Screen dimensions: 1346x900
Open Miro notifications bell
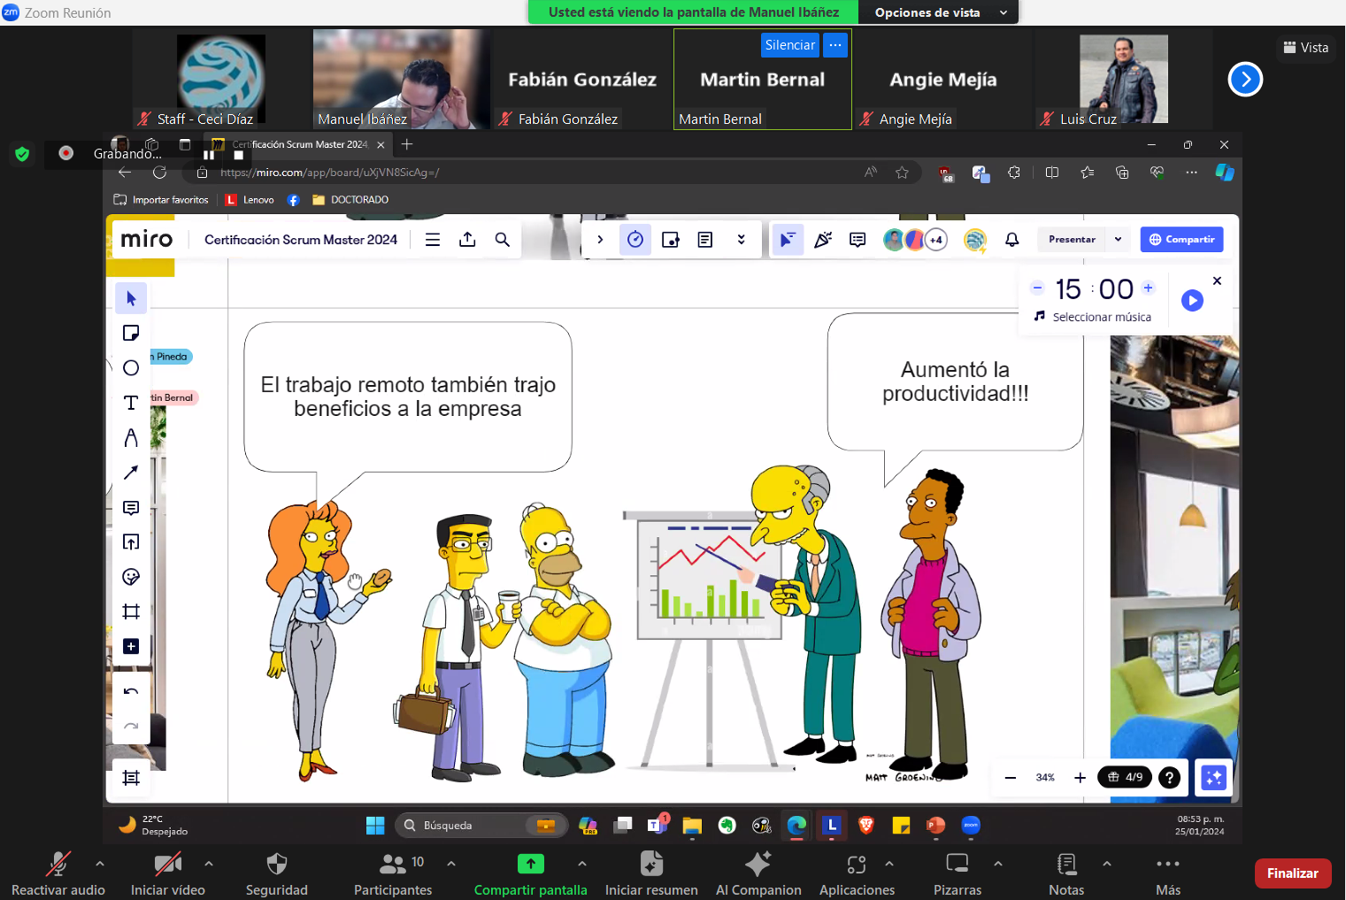(x=1012, y=240)
